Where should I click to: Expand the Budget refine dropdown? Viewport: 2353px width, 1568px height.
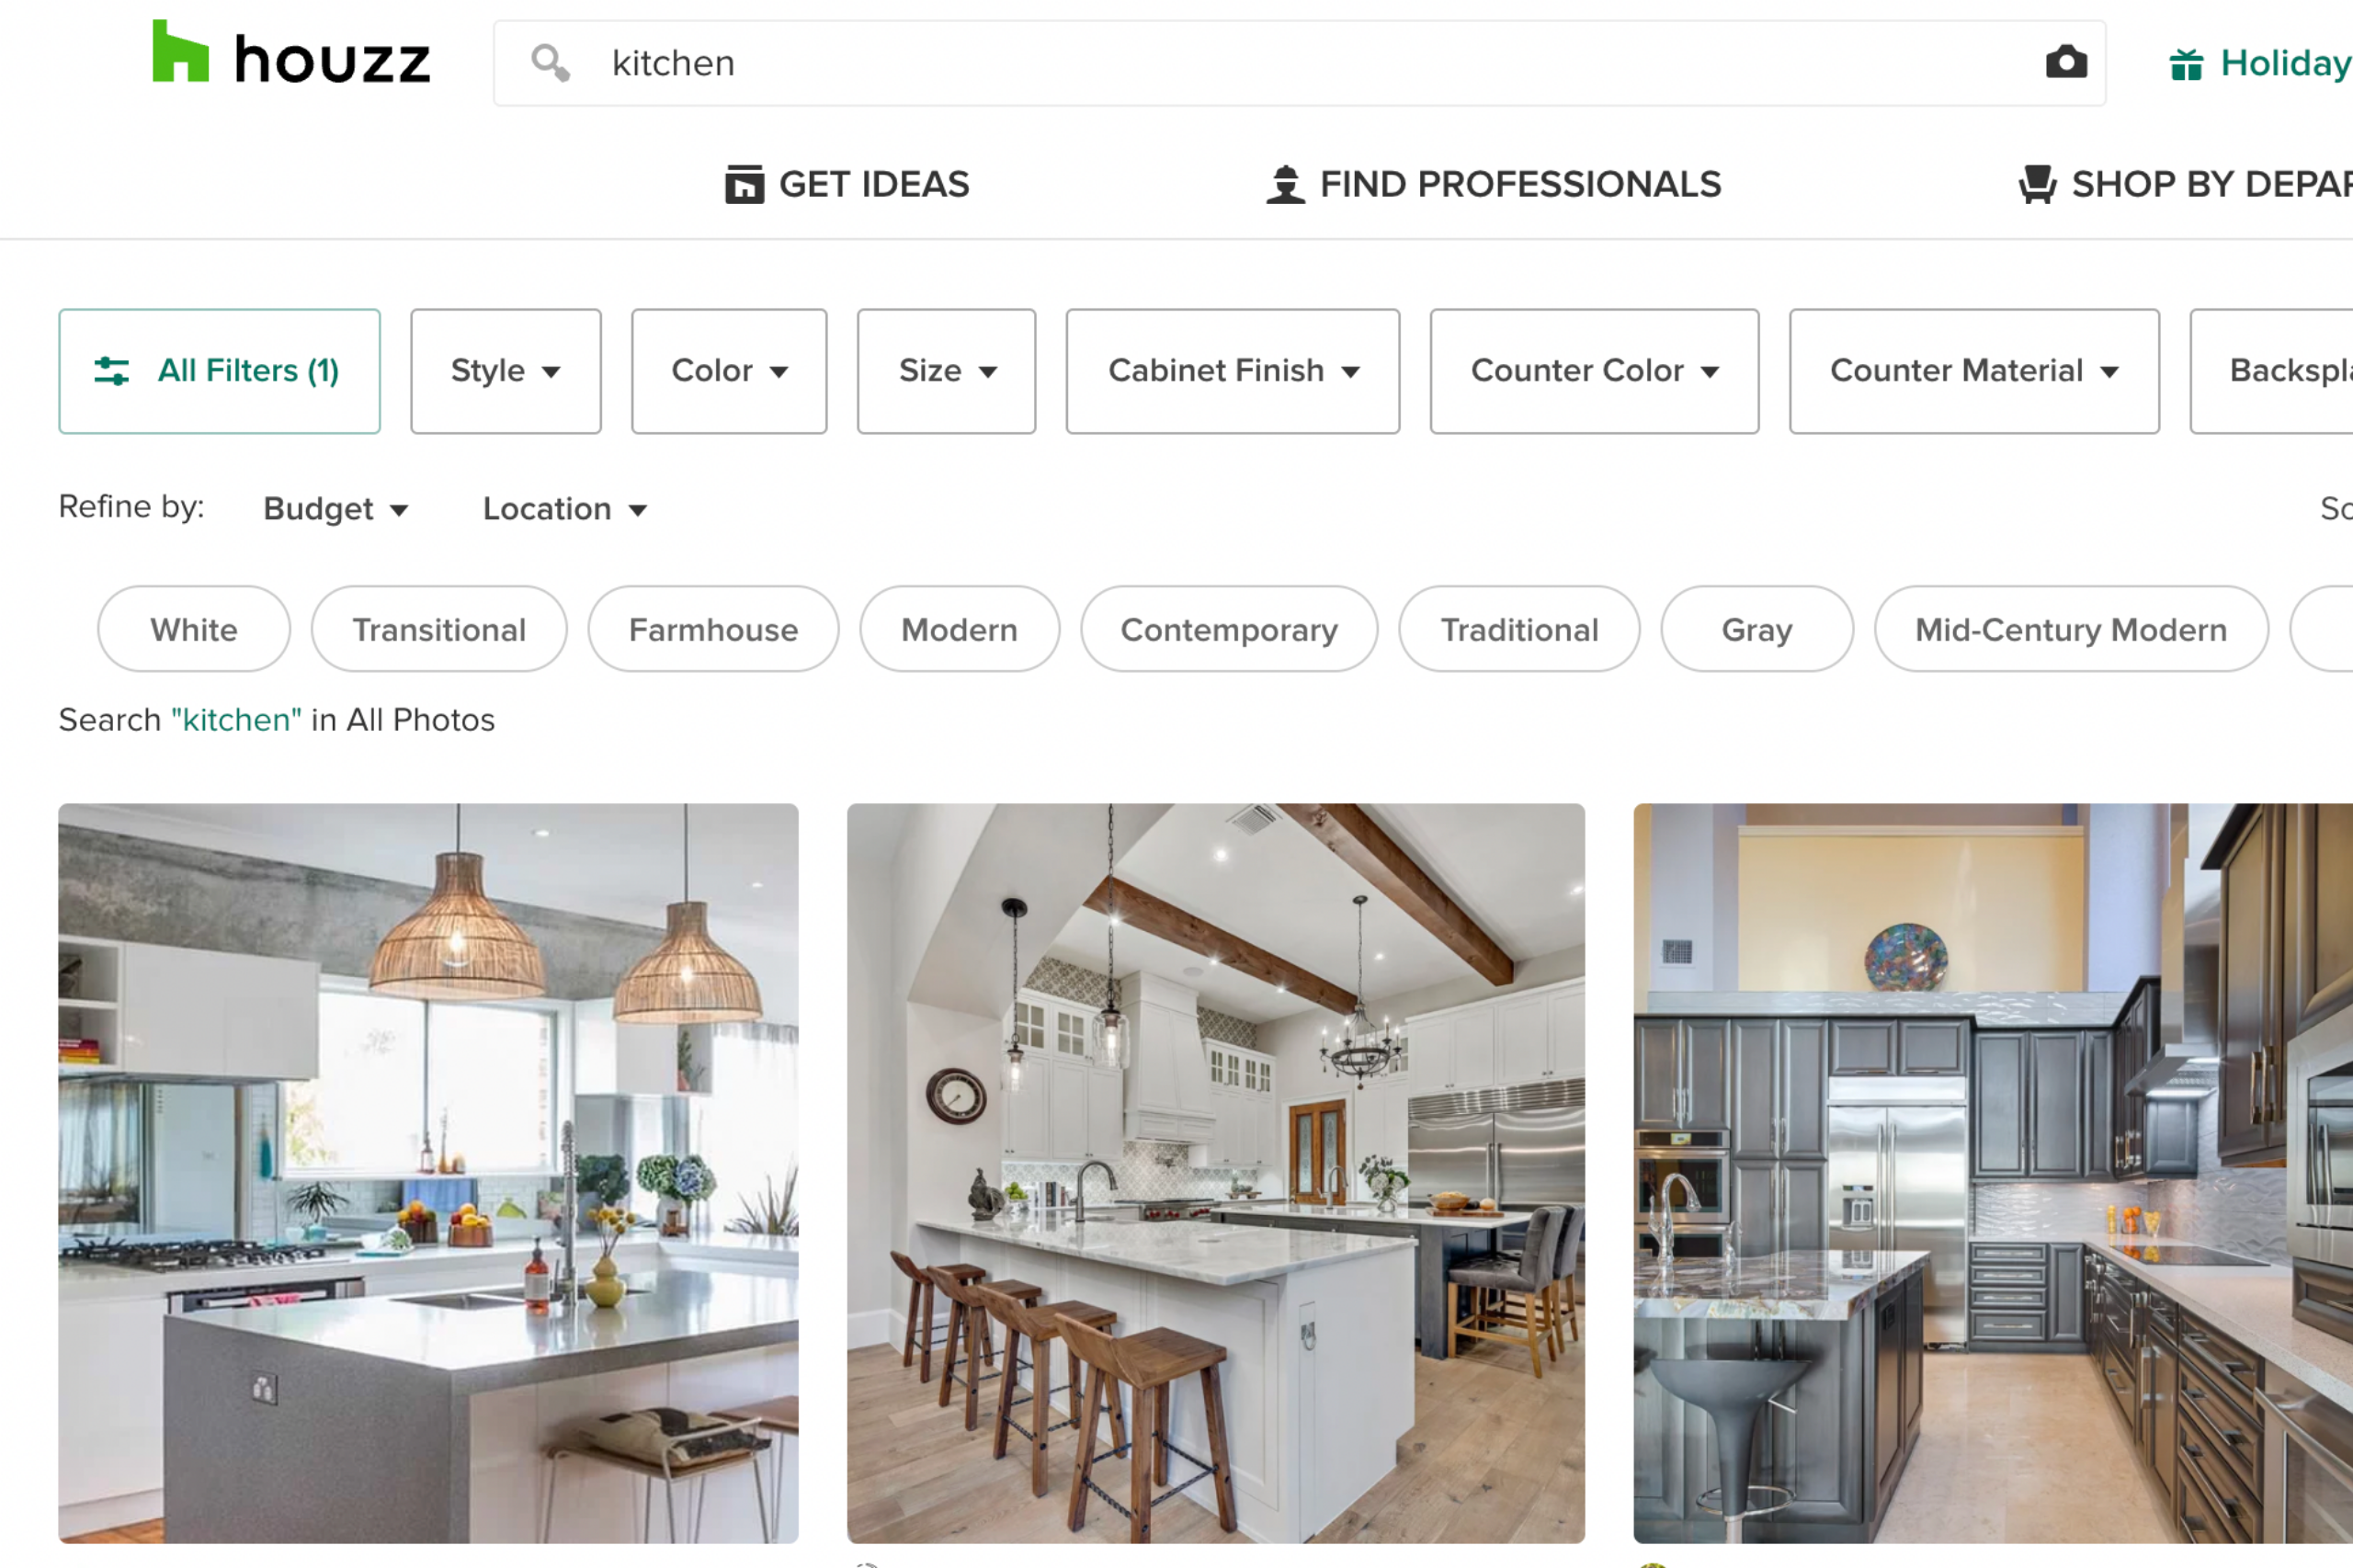(336, 509)
